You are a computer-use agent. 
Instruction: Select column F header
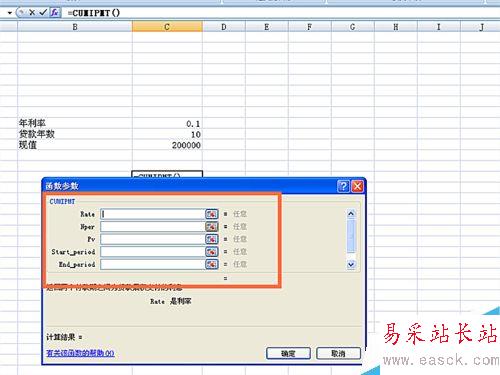tap(310, 27)
